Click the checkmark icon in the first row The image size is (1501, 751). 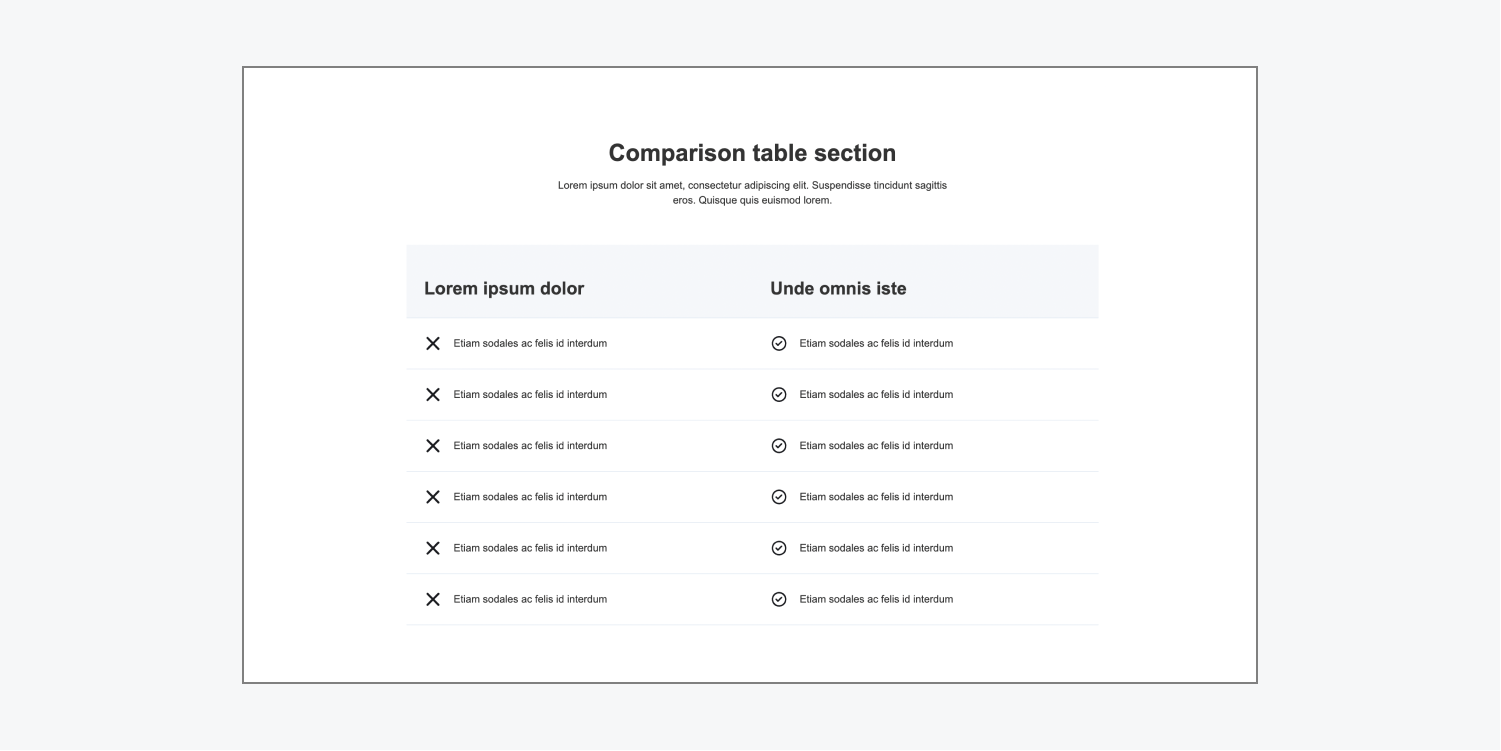pos(779,343)
